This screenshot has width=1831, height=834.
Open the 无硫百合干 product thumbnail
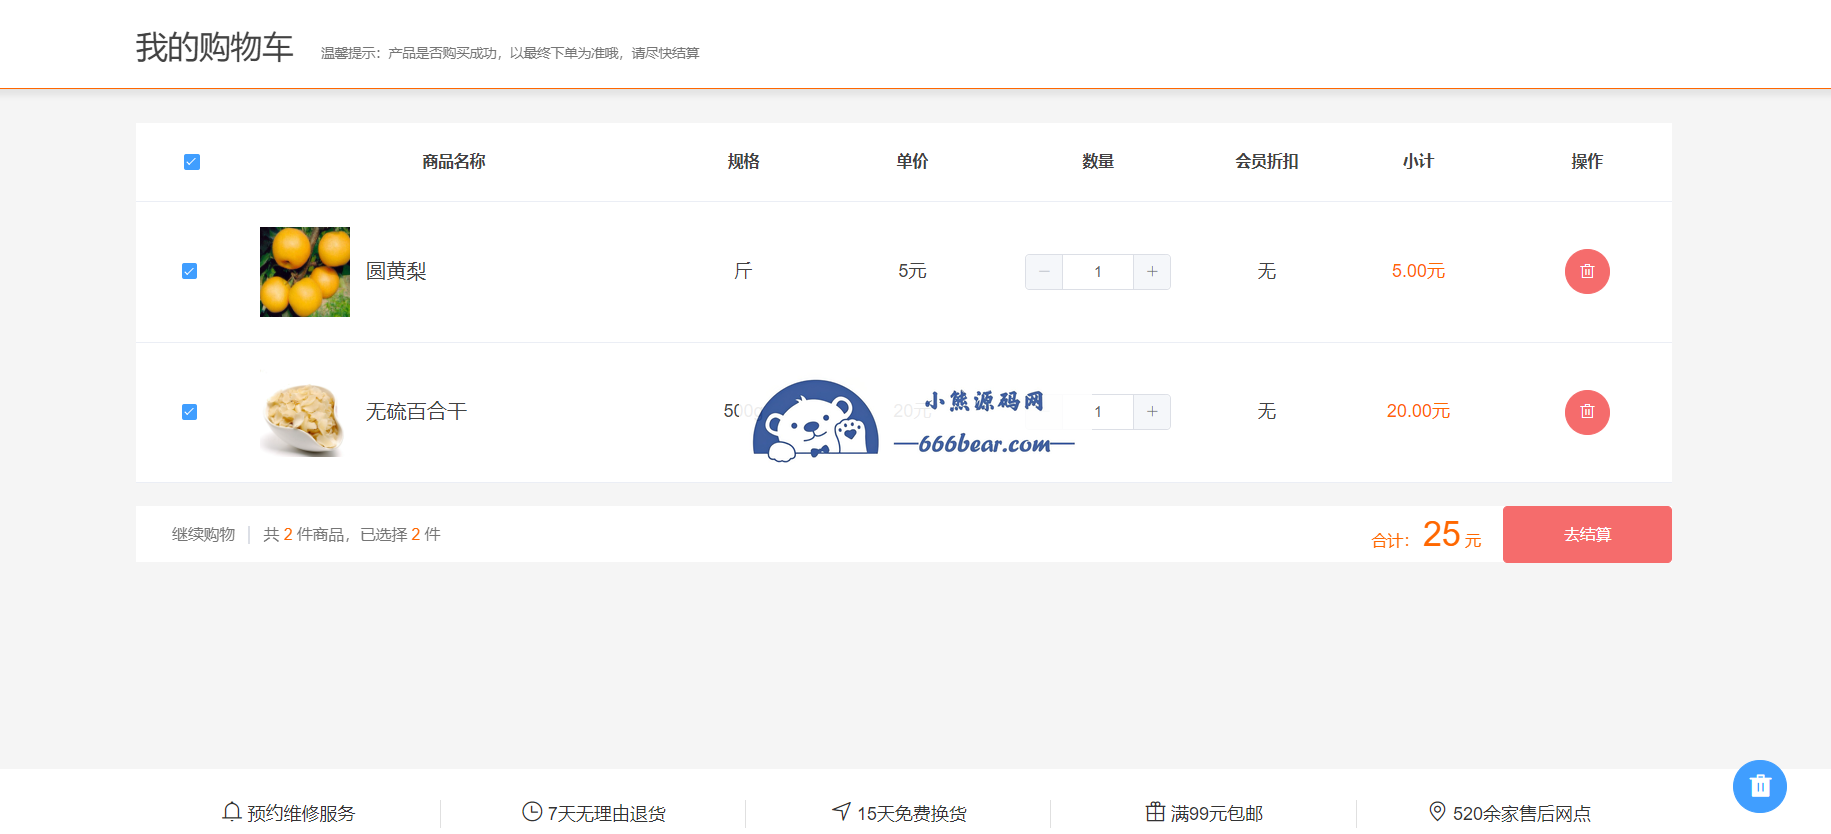pos(305,412)
